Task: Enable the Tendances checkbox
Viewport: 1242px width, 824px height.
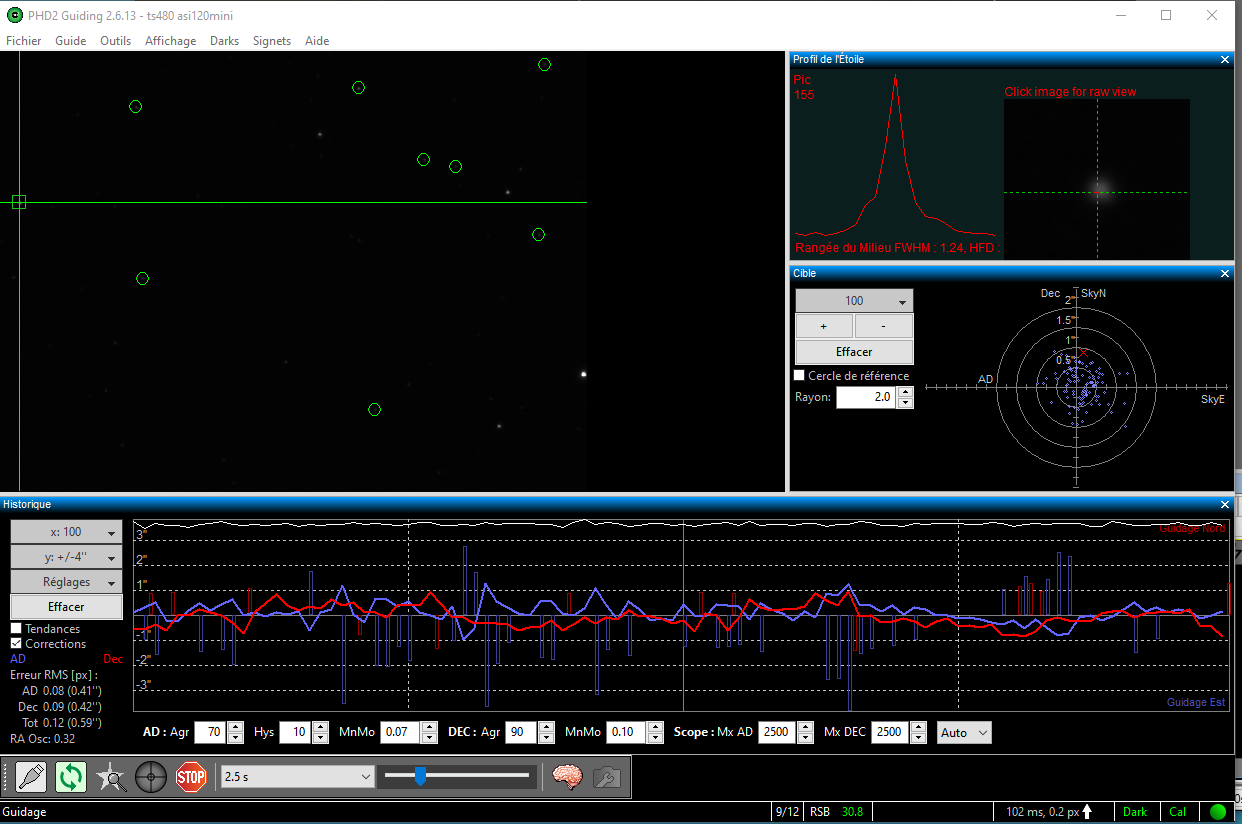Action: (x=16, y=629)
